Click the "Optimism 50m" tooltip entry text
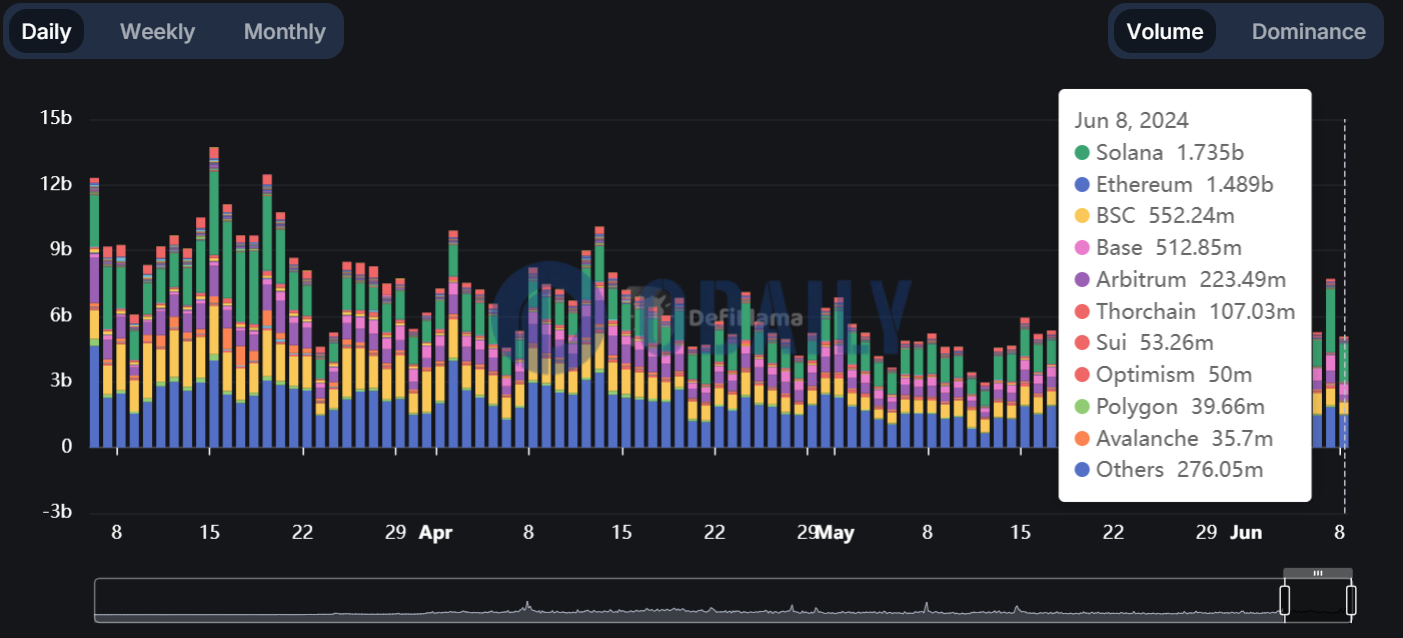This screenshot has height=638, width=1403. point(1174,375)
